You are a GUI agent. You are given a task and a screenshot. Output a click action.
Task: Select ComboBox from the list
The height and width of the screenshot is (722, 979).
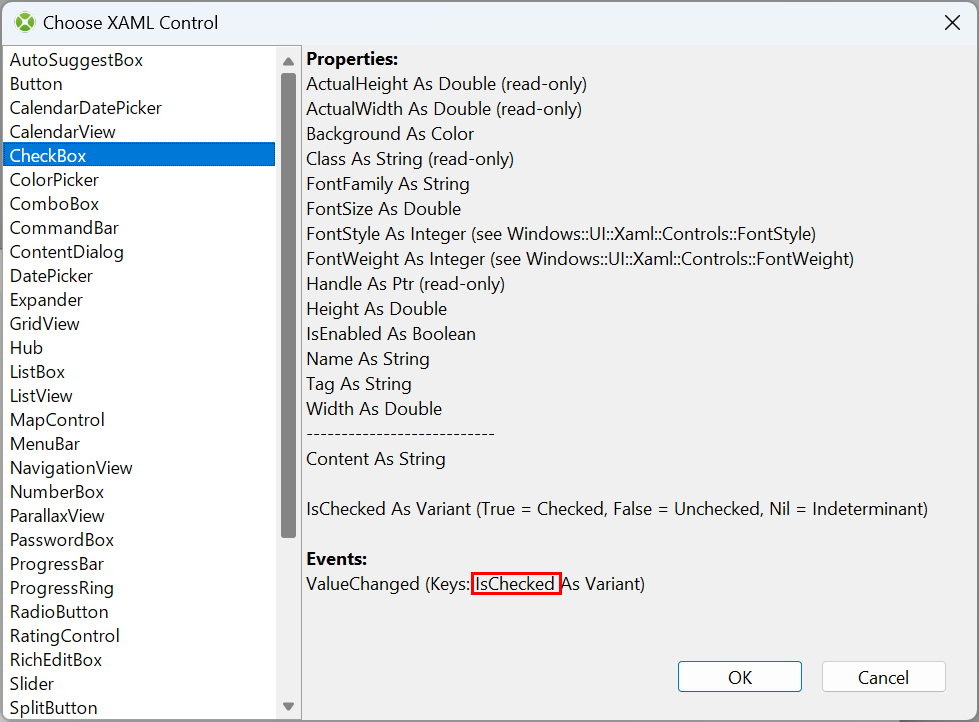click(x=139, y=204)
